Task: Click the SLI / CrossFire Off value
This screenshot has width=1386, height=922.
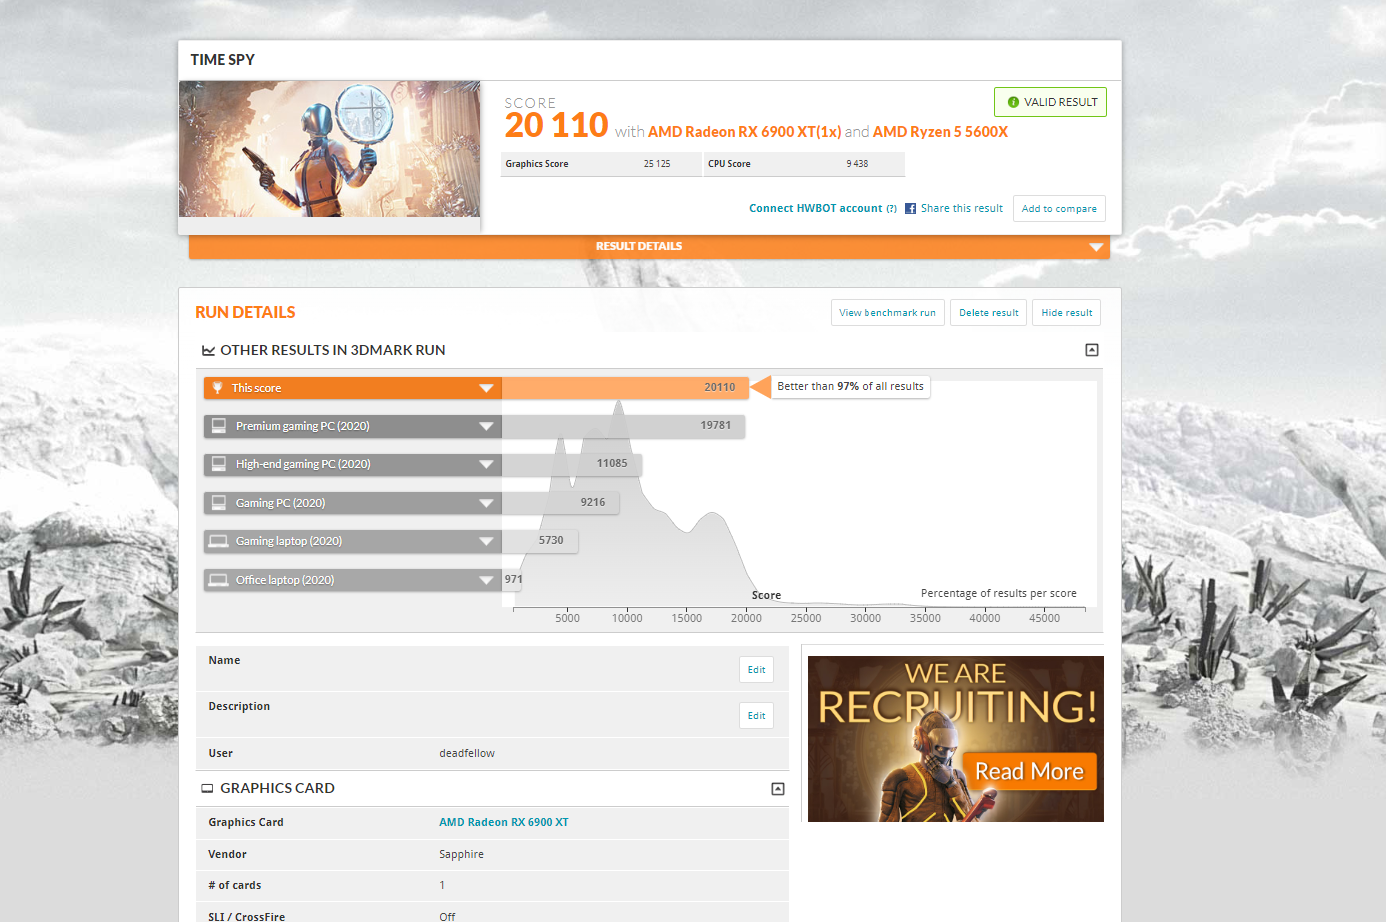Action: pyautogui.click(x=447, y=917)
